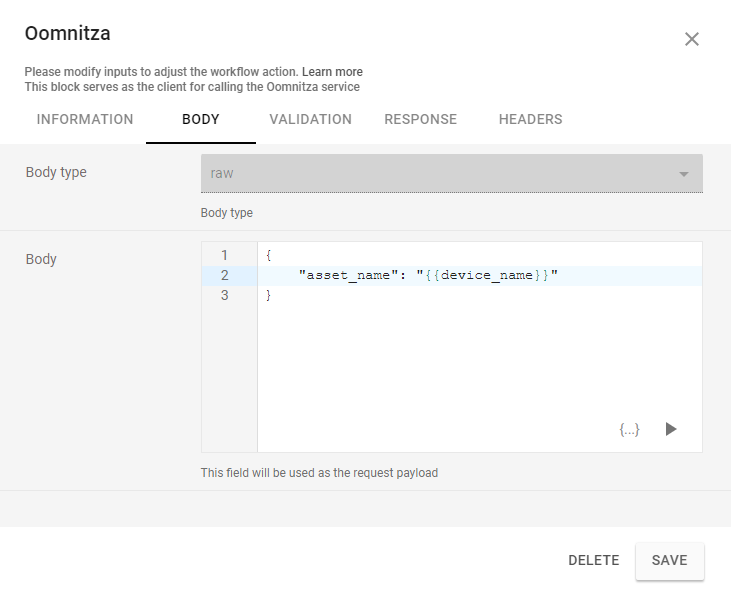731x594 pixels.
Task: Click the {{device_name}} placeholder value
Action: pos(486,275)
